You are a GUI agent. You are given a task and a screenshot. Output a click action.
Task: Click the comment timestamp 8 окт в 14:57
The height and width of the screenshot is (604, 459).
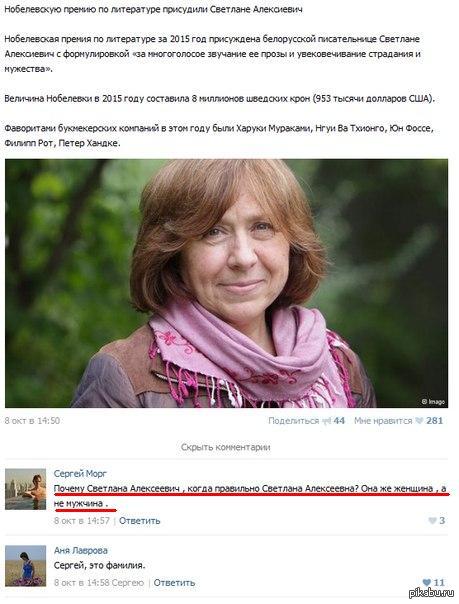(x=82, y=521)
